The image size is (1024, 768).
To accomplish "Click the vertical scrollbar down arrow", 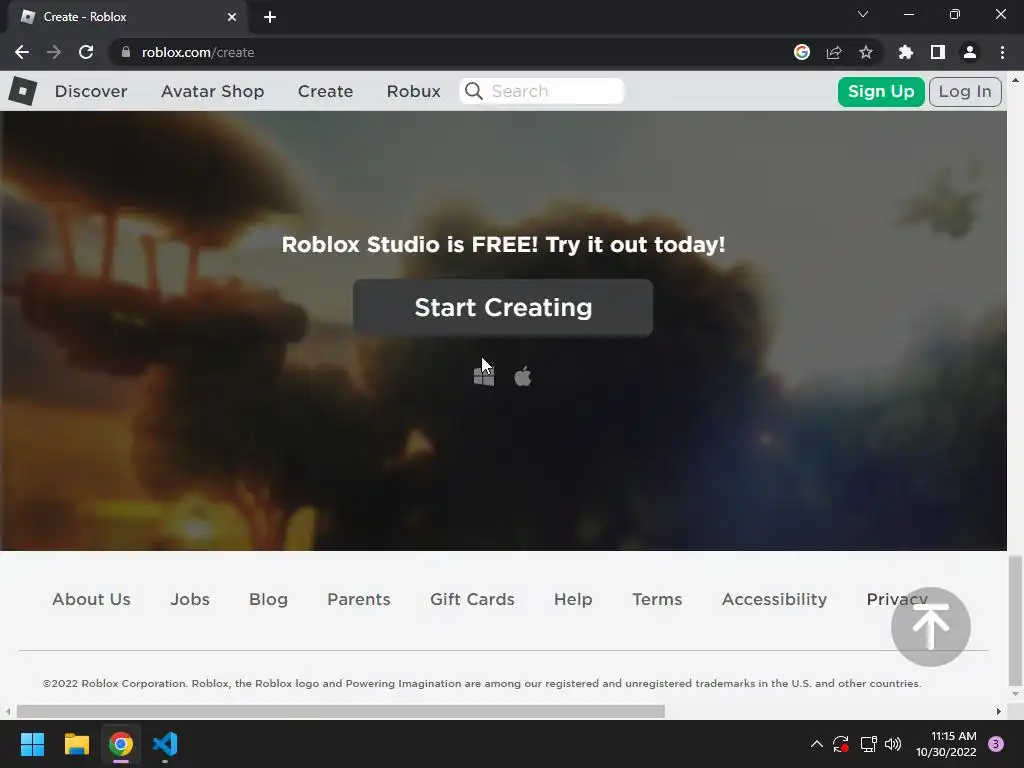I will [x=1015, y=694].
